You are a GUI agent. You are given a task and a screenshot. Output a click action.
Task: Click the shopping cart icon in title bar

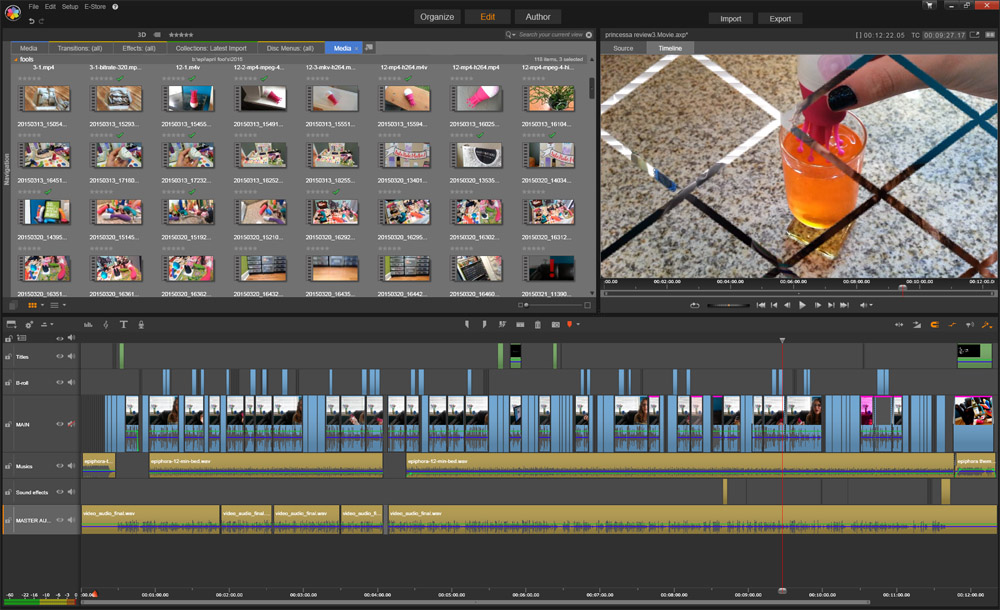[929, 6]
